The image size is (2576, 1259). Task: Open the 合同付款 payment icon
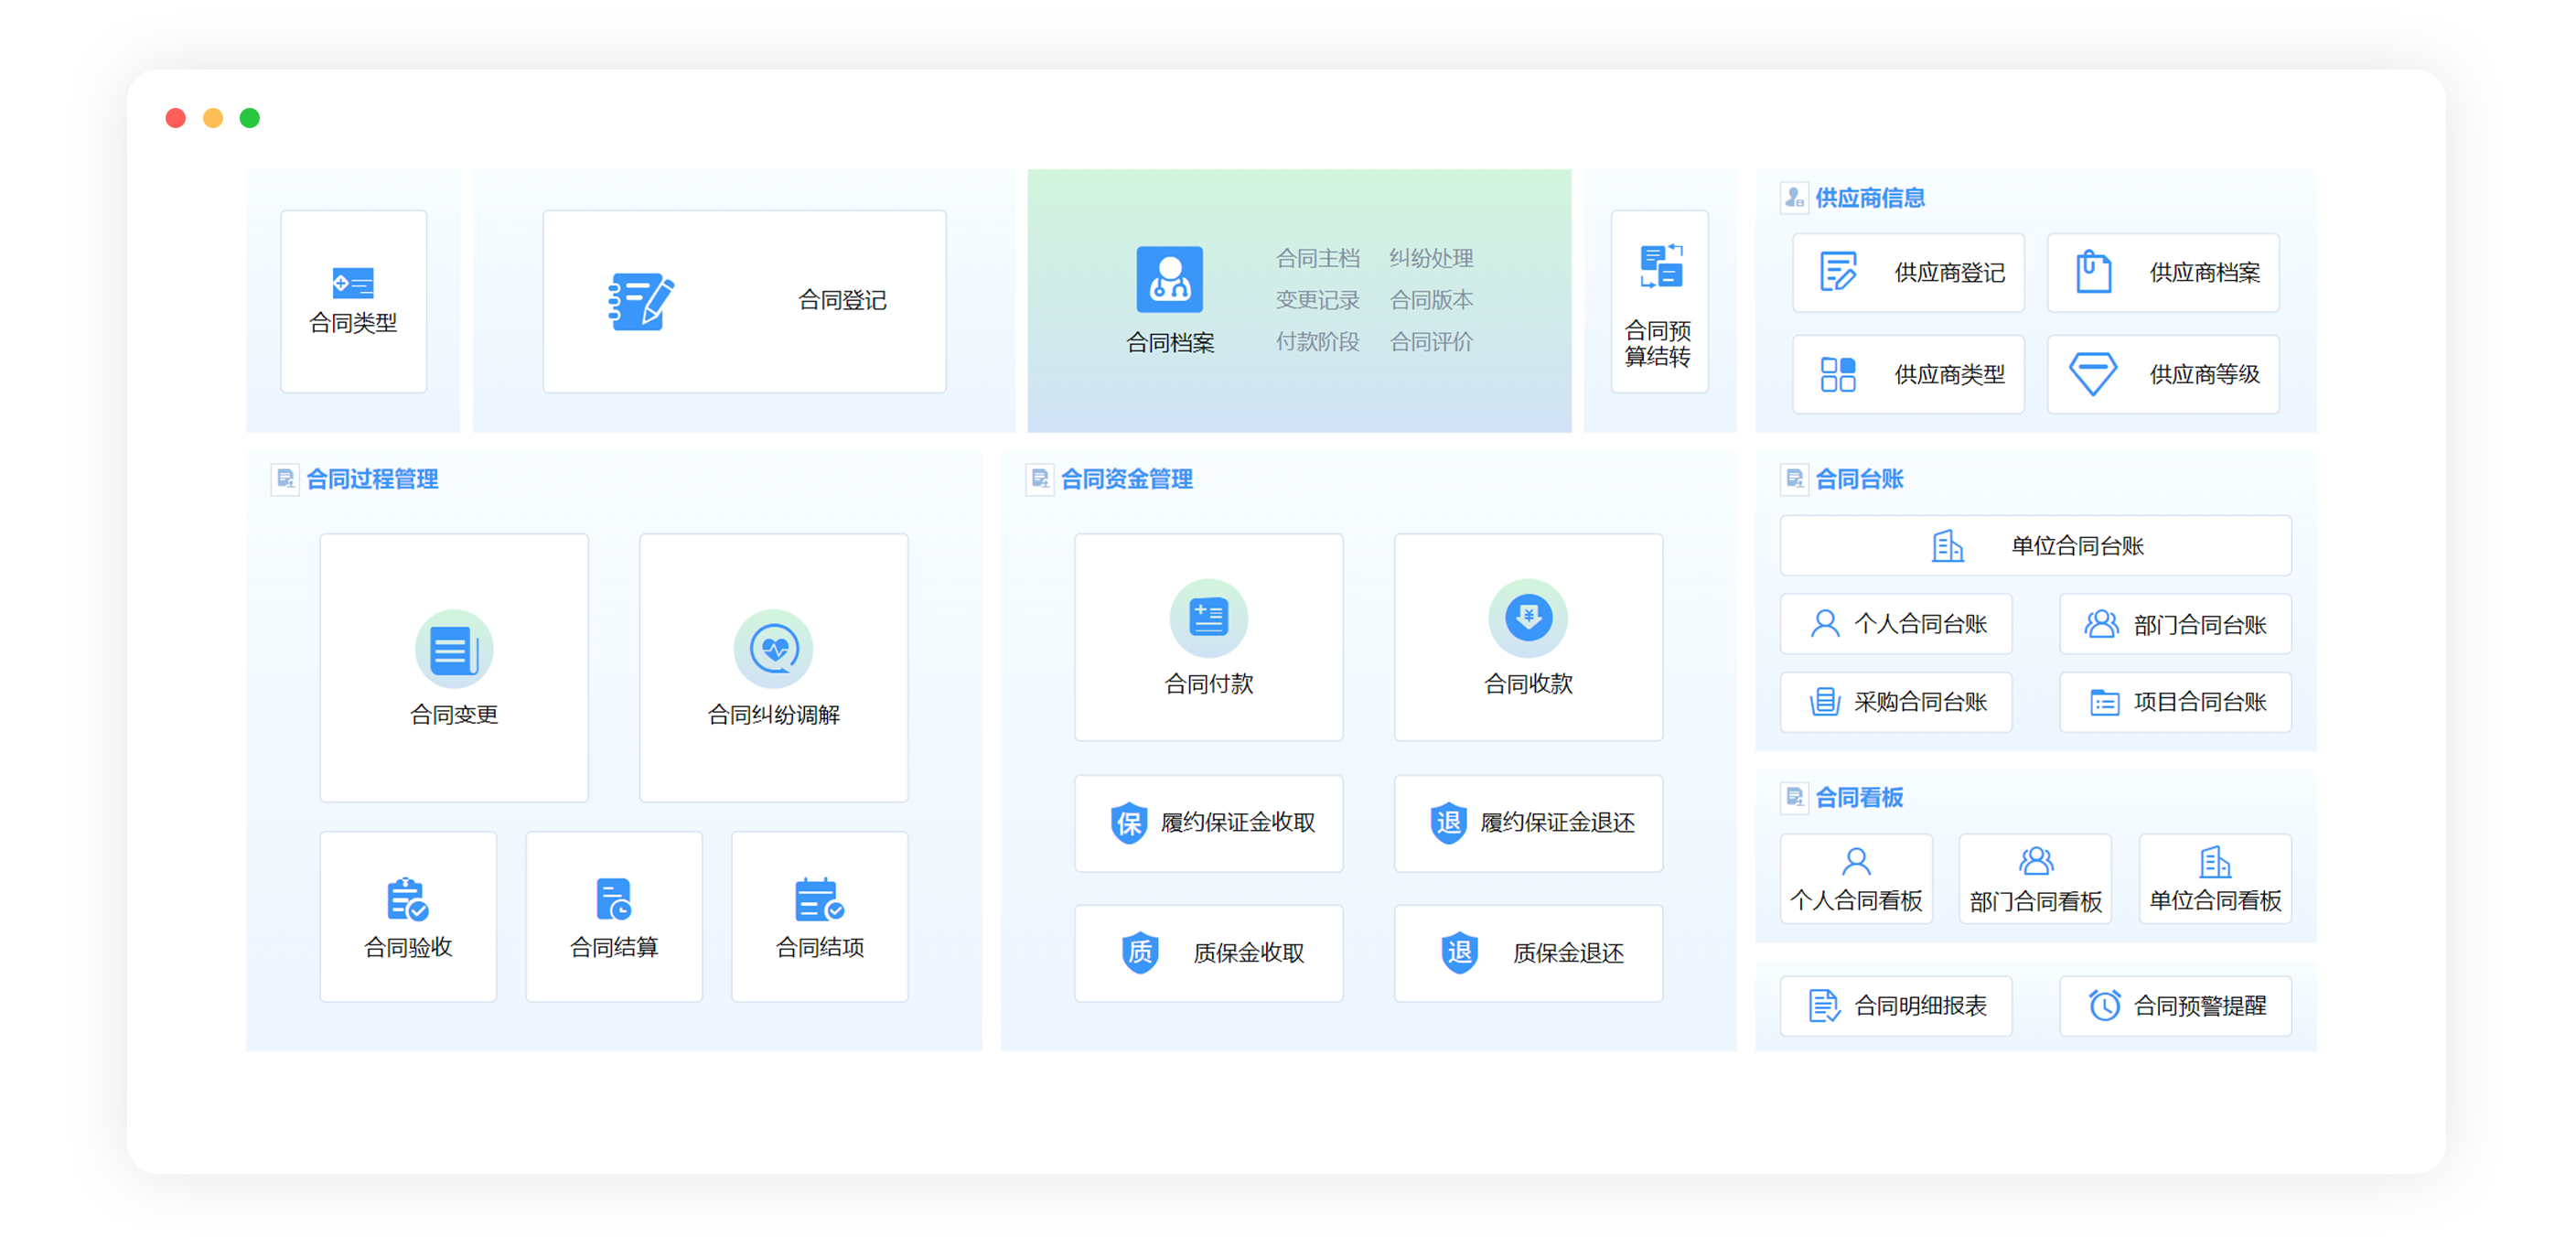pyautogui.click(x=1208, y=618)
